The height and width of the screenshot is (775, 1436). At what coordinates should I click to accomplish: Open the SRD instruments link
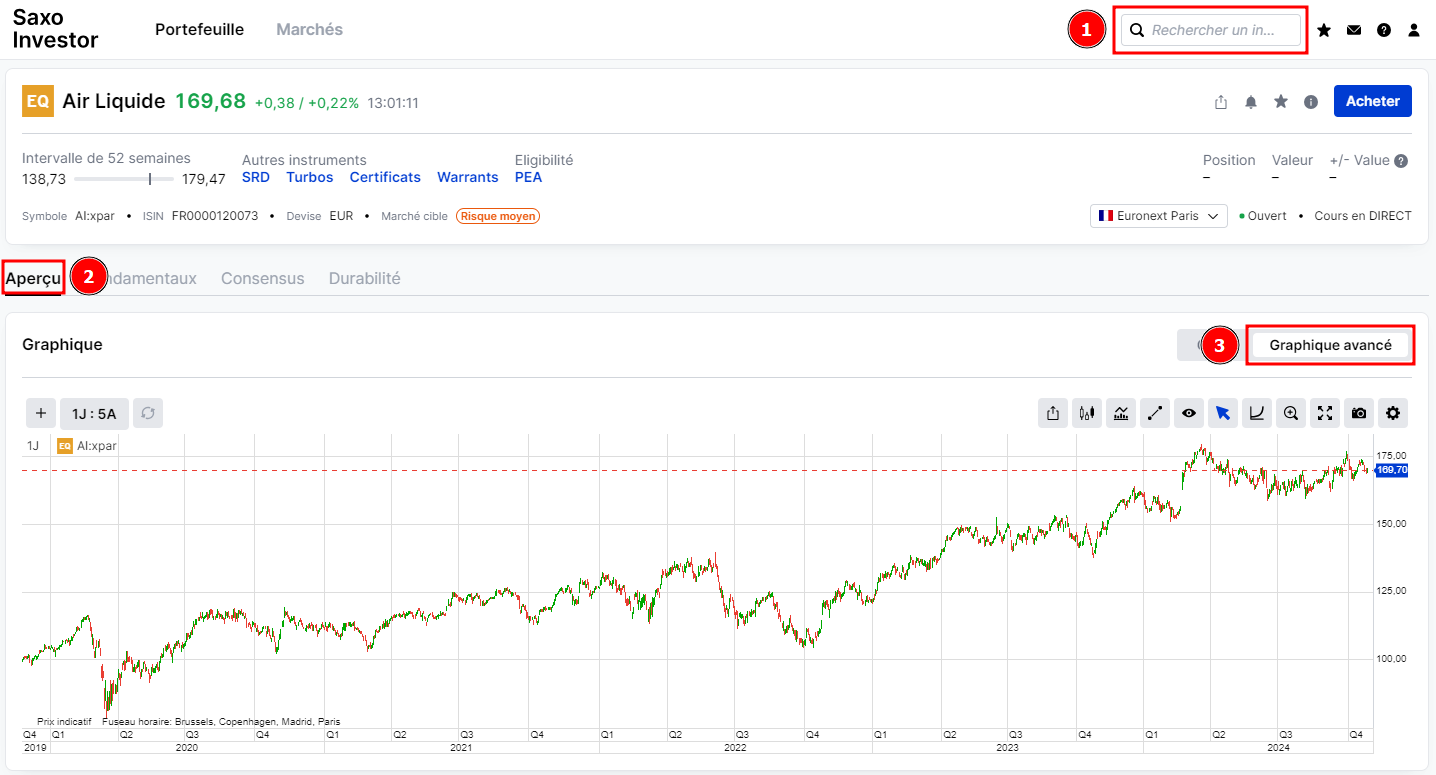point(256,177)
